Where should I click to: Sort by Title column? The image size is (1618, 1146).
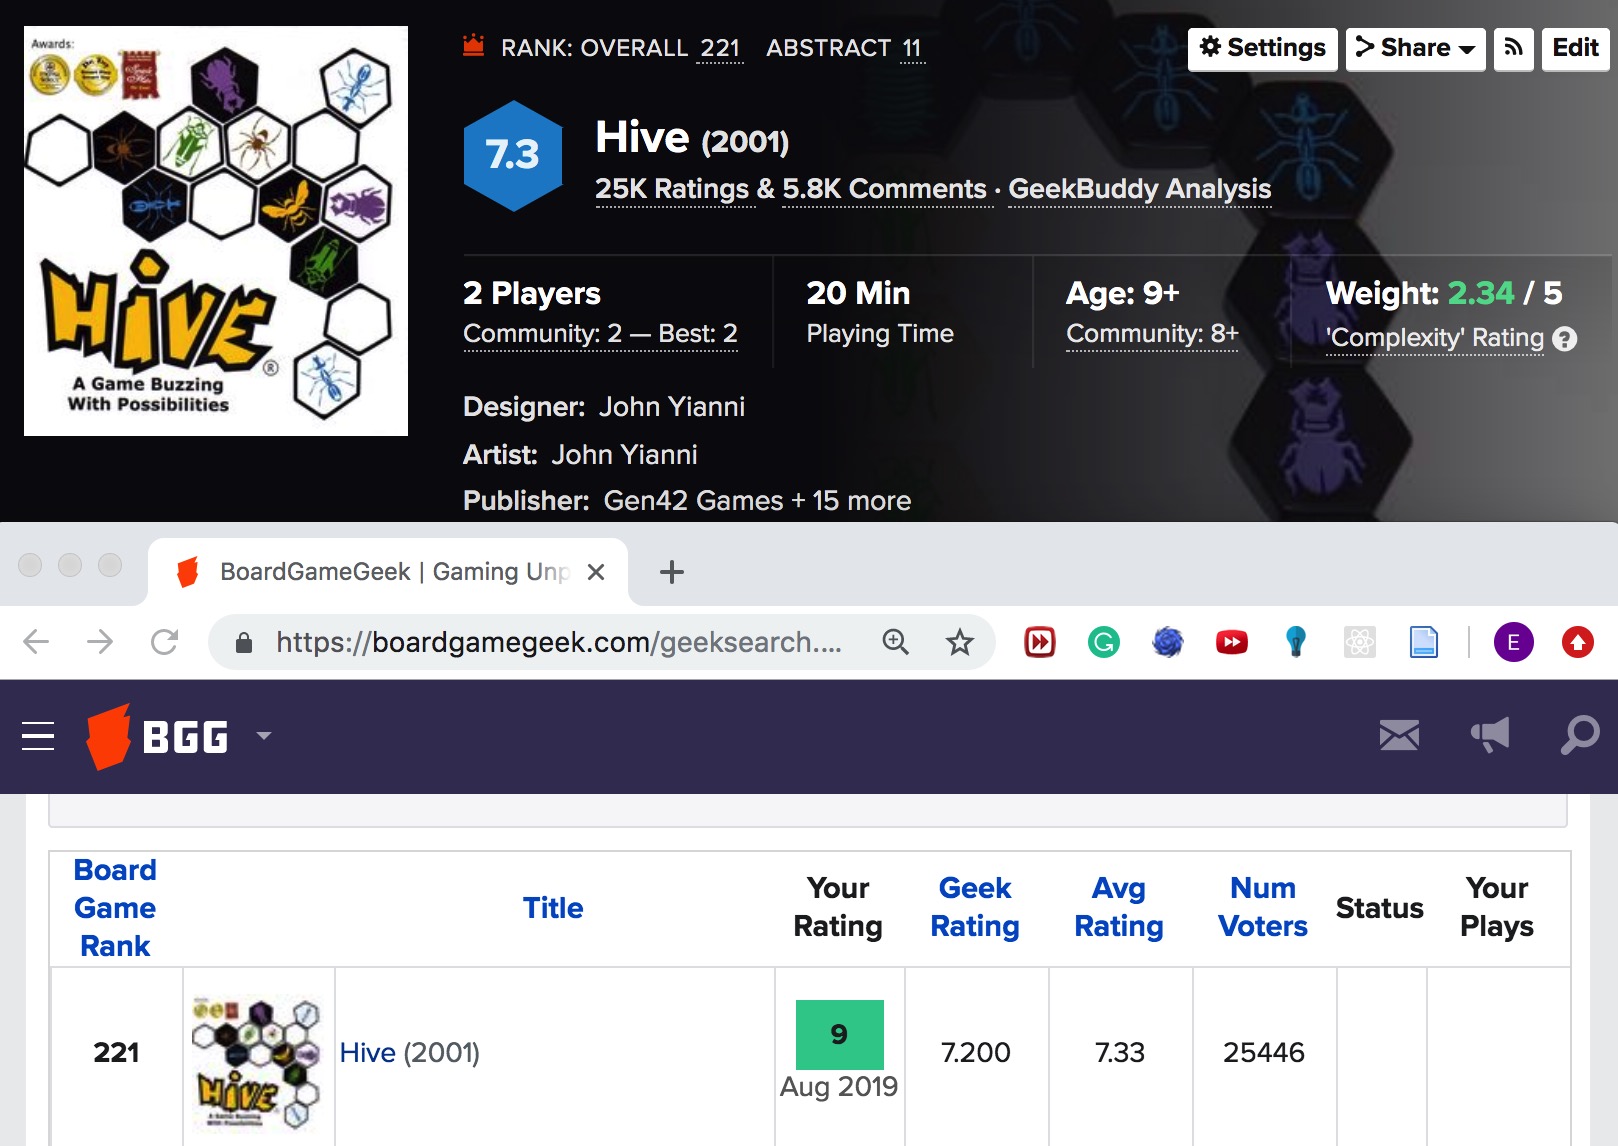[553, 908]
